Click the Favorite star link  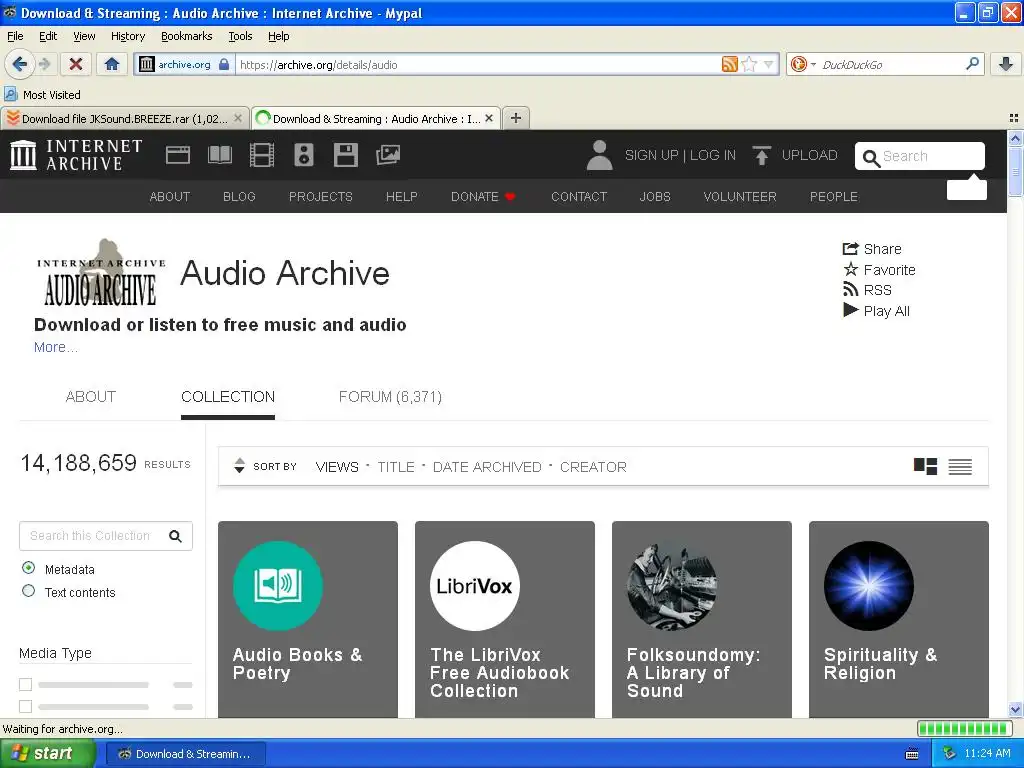(880, 270)
